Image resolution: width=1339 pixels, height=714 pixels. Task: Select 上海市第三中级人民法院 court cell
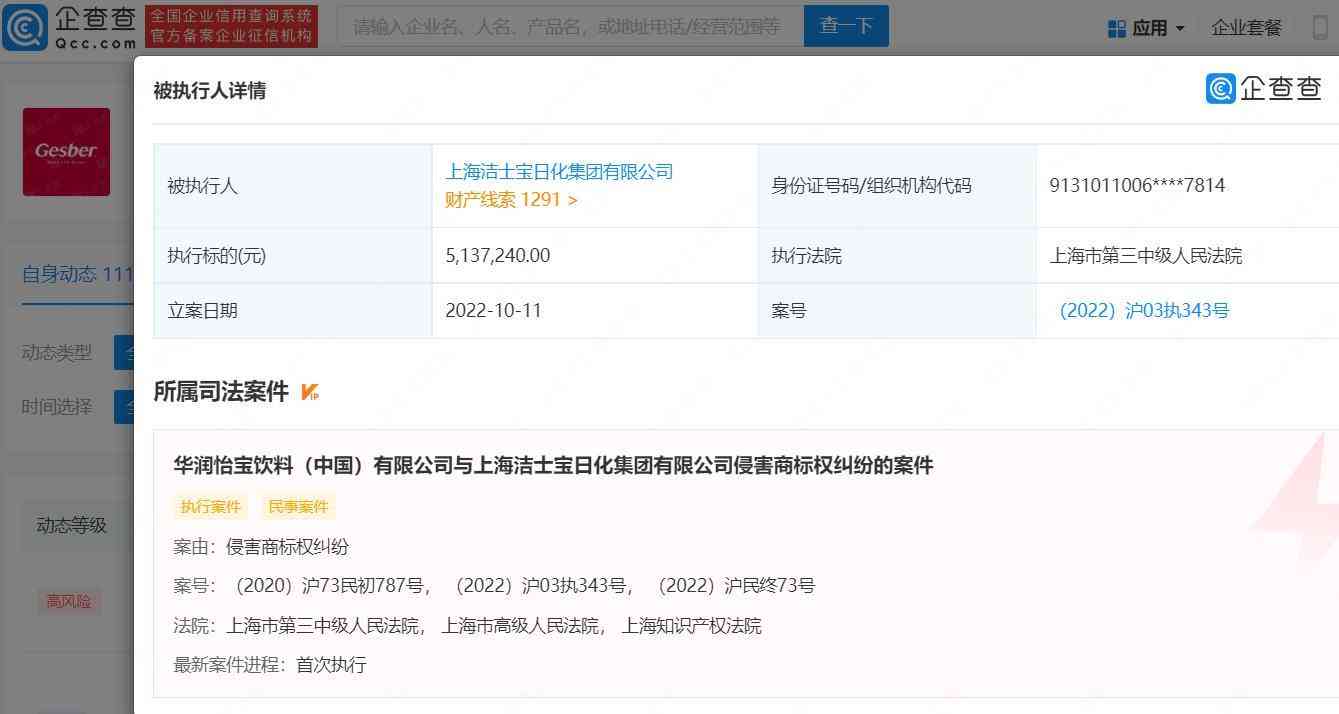1146,256
